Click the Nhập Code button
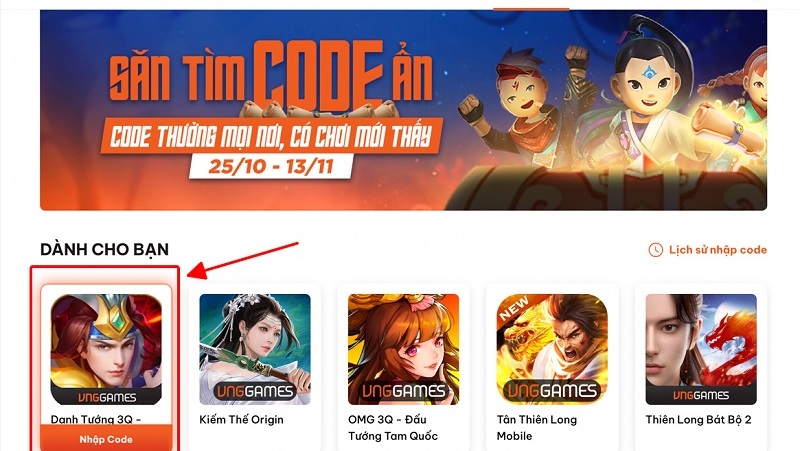Screen dimensions: 800x451 coord(106,439)
